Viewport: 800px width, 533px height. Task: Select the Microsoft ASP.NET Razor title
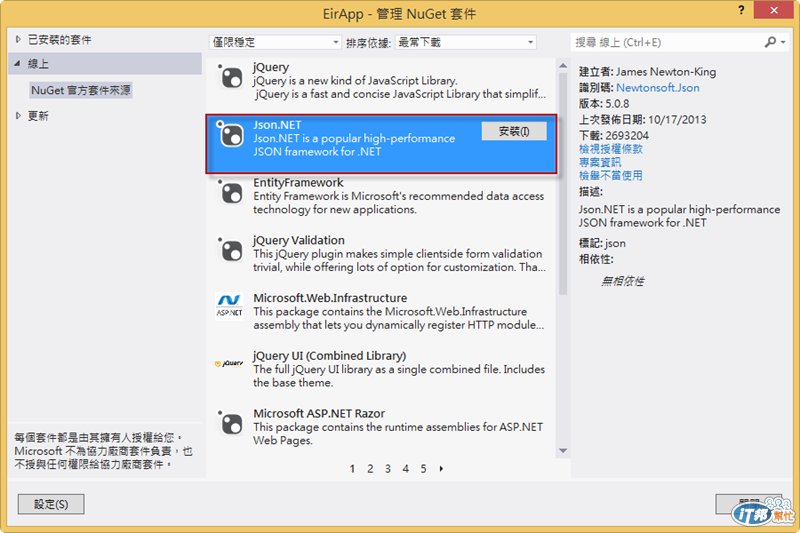tap(319, 413)
